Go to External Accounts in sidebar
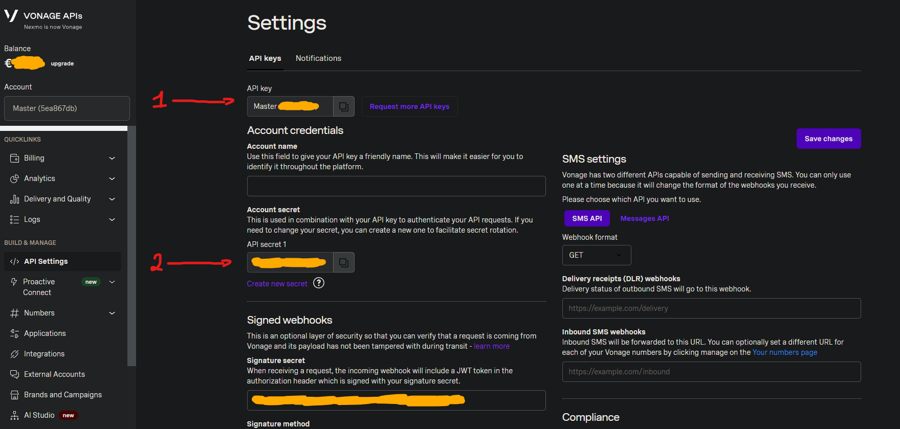 point(54,374)
